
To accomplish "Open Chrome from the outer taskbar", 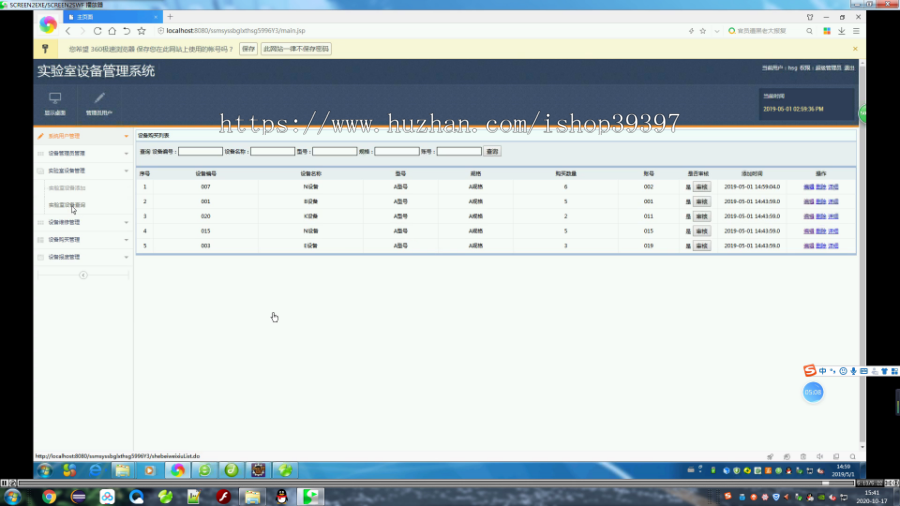I will point(49,497).
